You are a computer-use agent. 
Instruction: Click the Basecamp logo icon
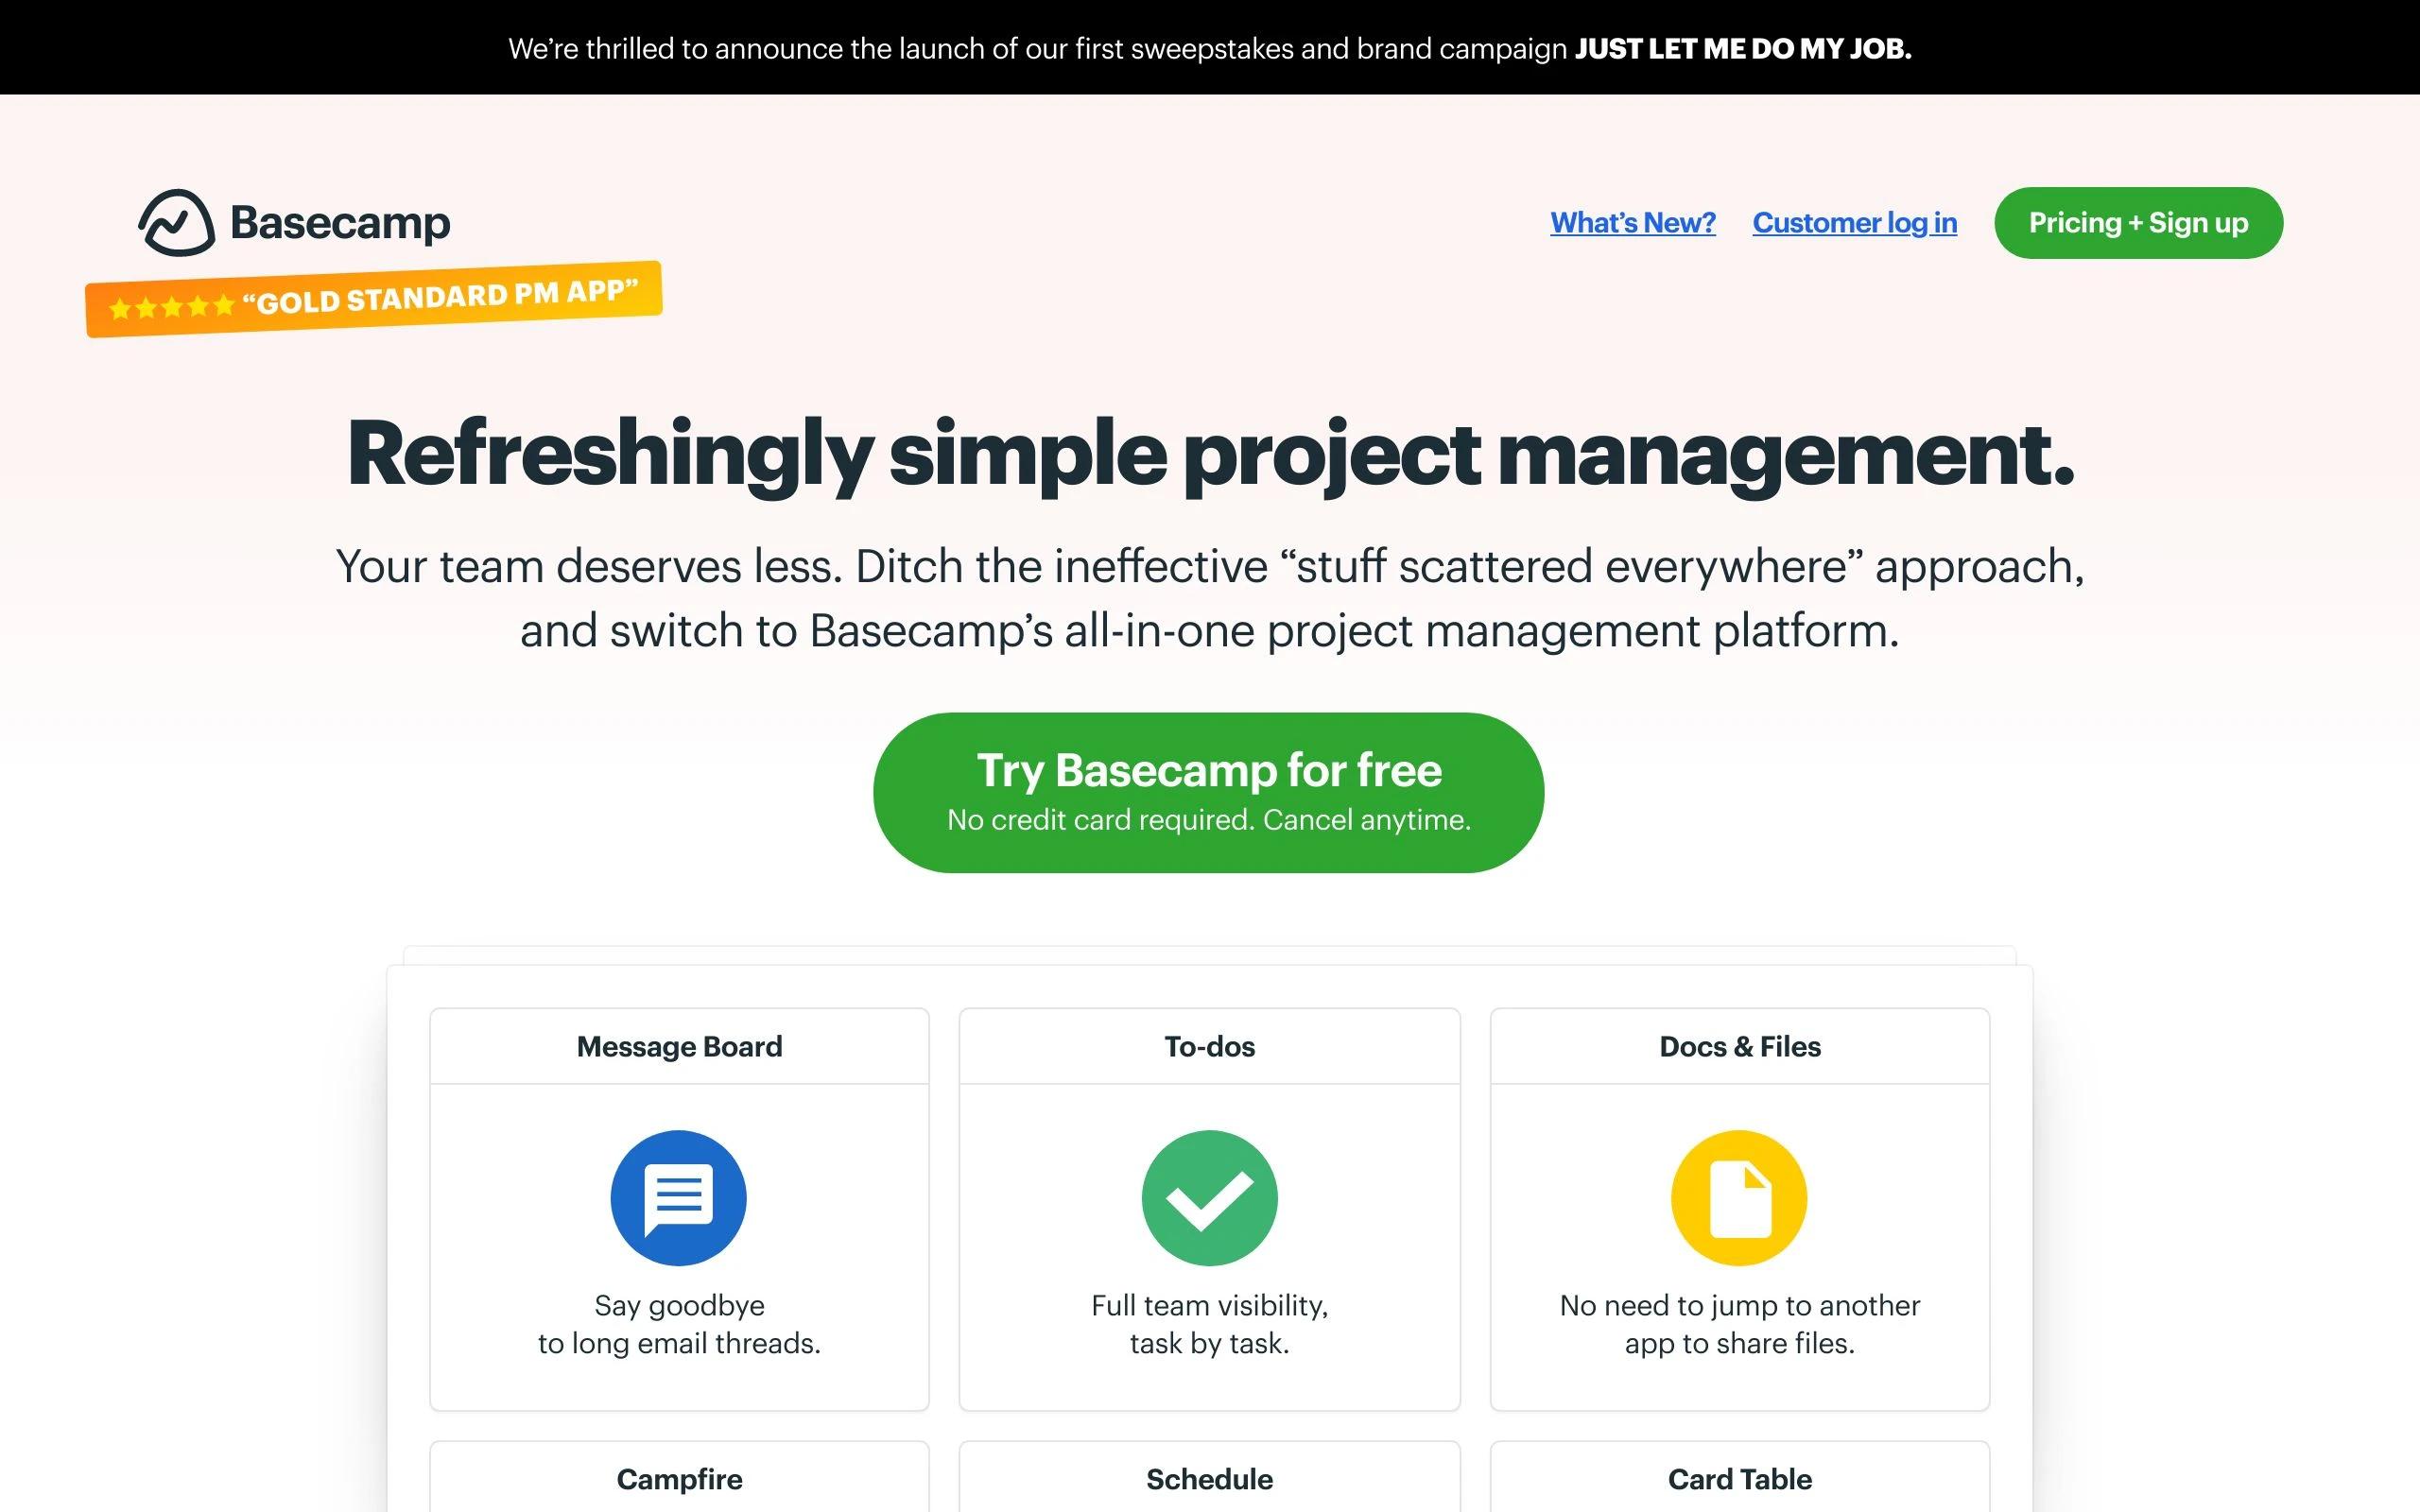[x=176, y=222]
